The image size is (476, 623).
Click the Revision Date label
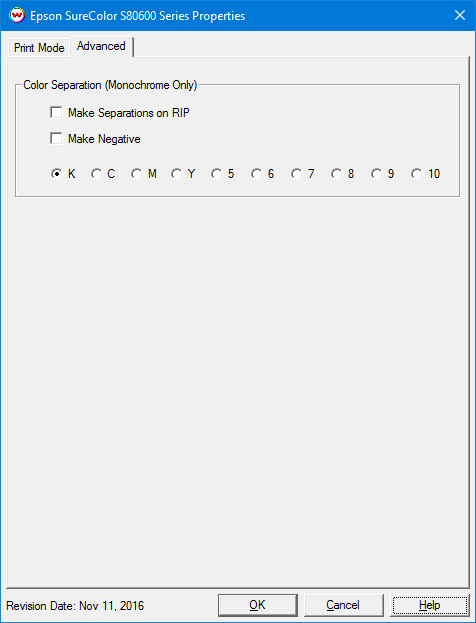pyautogui.click(x=75, y=606)
